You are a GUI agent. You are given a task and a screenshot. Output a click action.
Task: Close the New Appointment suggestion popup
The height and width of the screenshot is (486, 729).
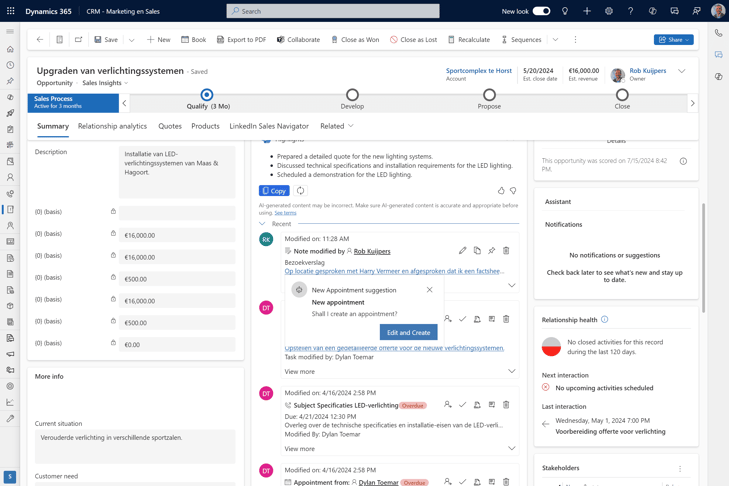pyautogui.click(x=429, y=290)
